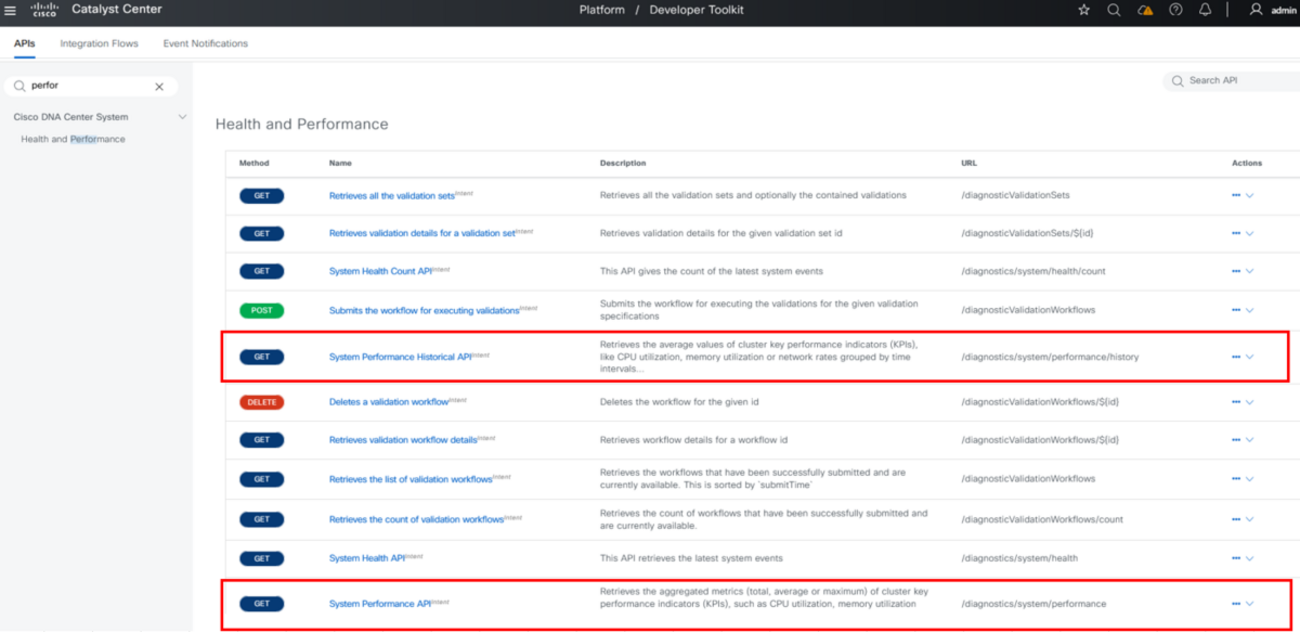The image size is (1300, 632).
Task: Open the hamburger navigation menu
Action: (x=11, y=10)
